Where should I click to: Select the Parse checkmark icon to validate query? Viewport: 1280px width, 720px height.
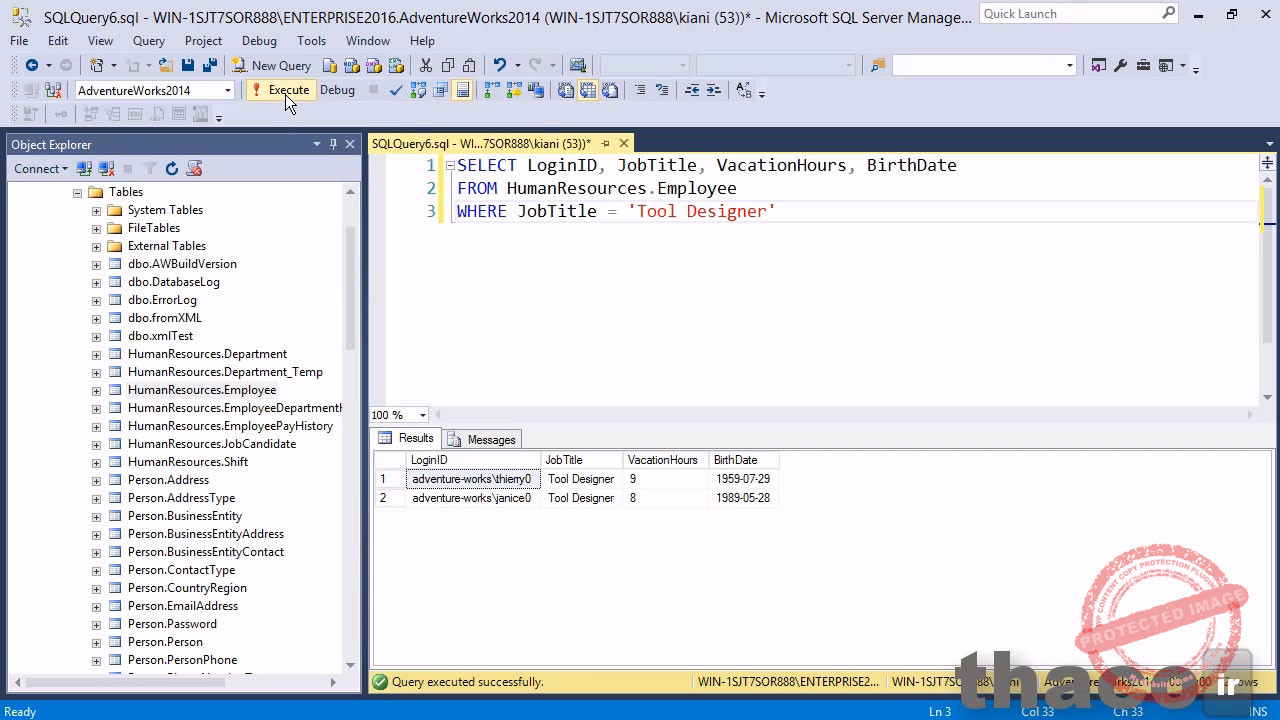tap(396, 90)
